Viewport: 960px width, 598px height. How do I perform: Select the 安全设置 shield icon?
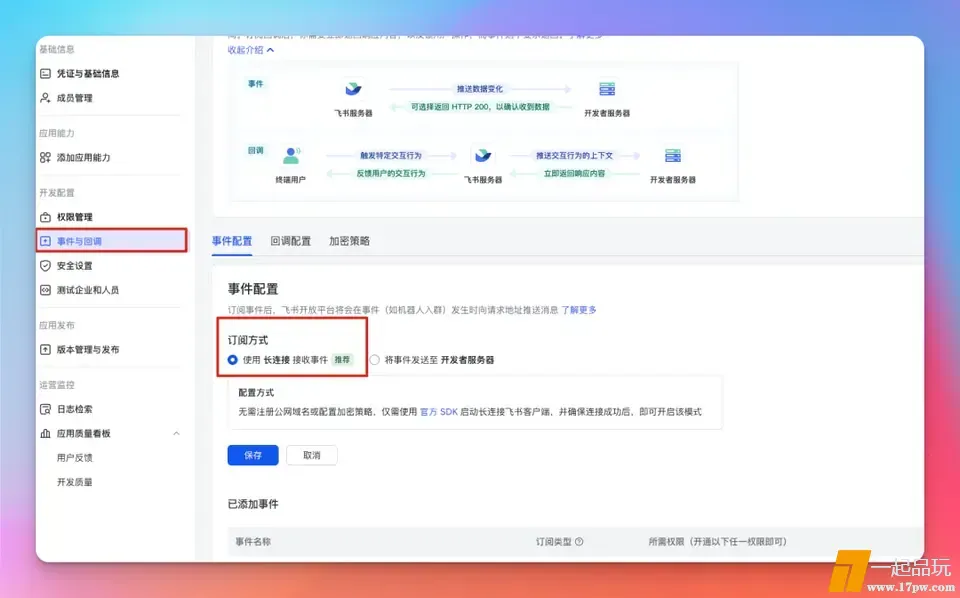[x=45, y=266]
